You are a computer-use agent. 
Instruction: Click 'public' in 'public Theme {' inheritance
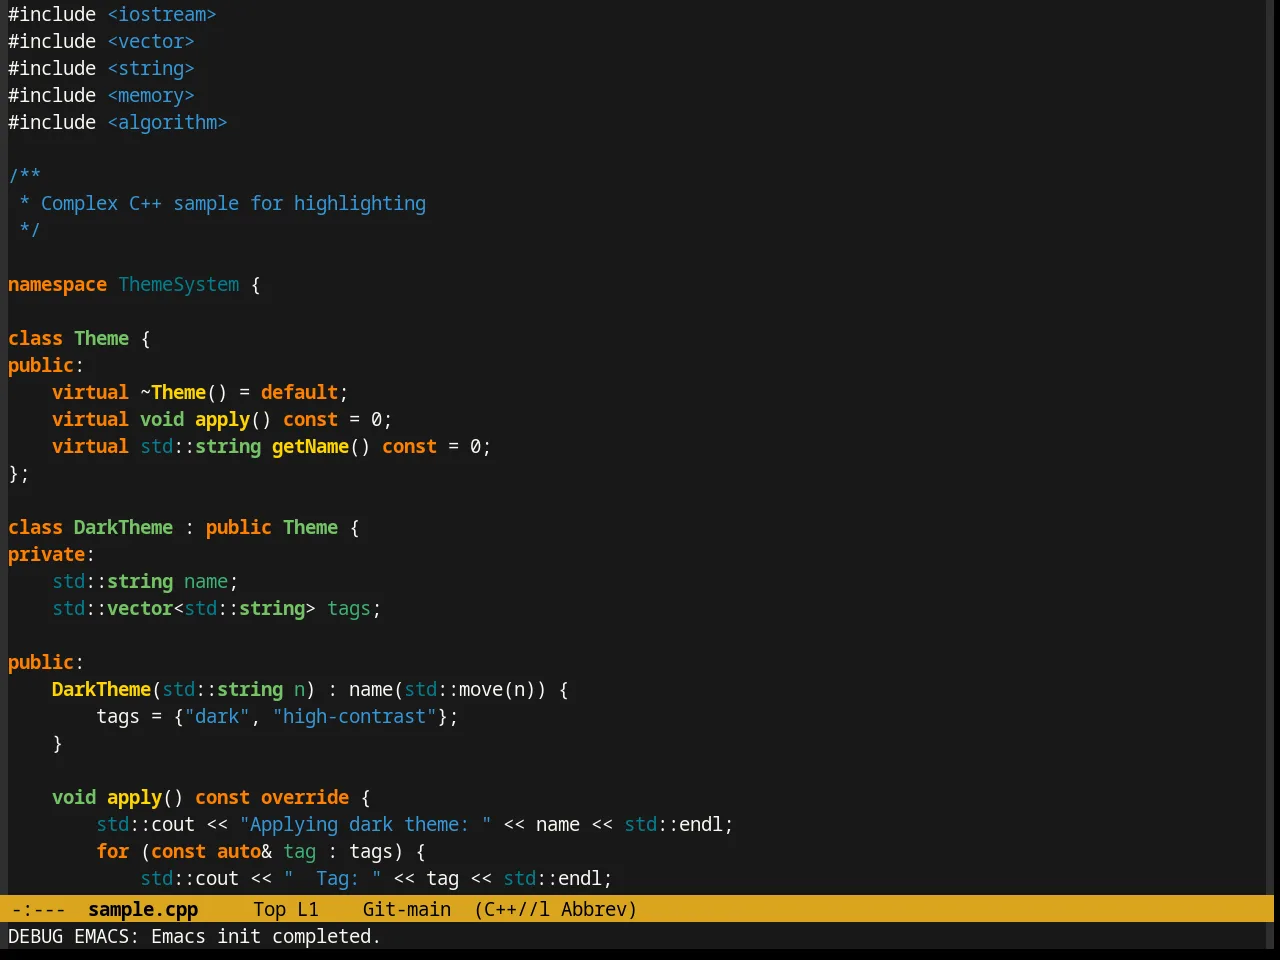pyautogui.click(x=239, y=527)
